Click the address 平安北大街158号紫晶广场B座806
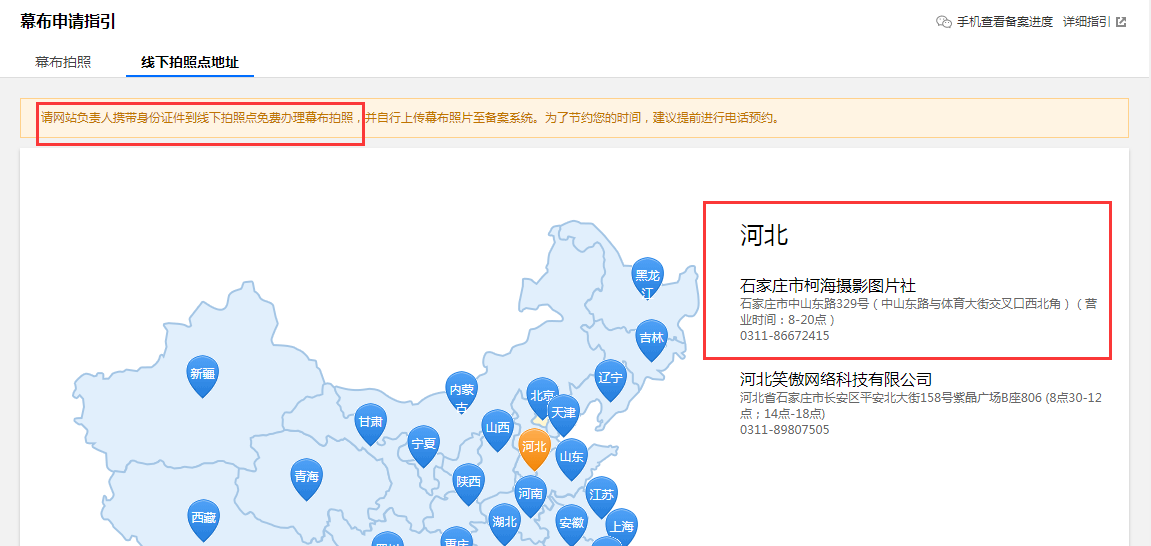This screenshot has height=546, width=1151. pyautogui.click(x=921, y=406)
